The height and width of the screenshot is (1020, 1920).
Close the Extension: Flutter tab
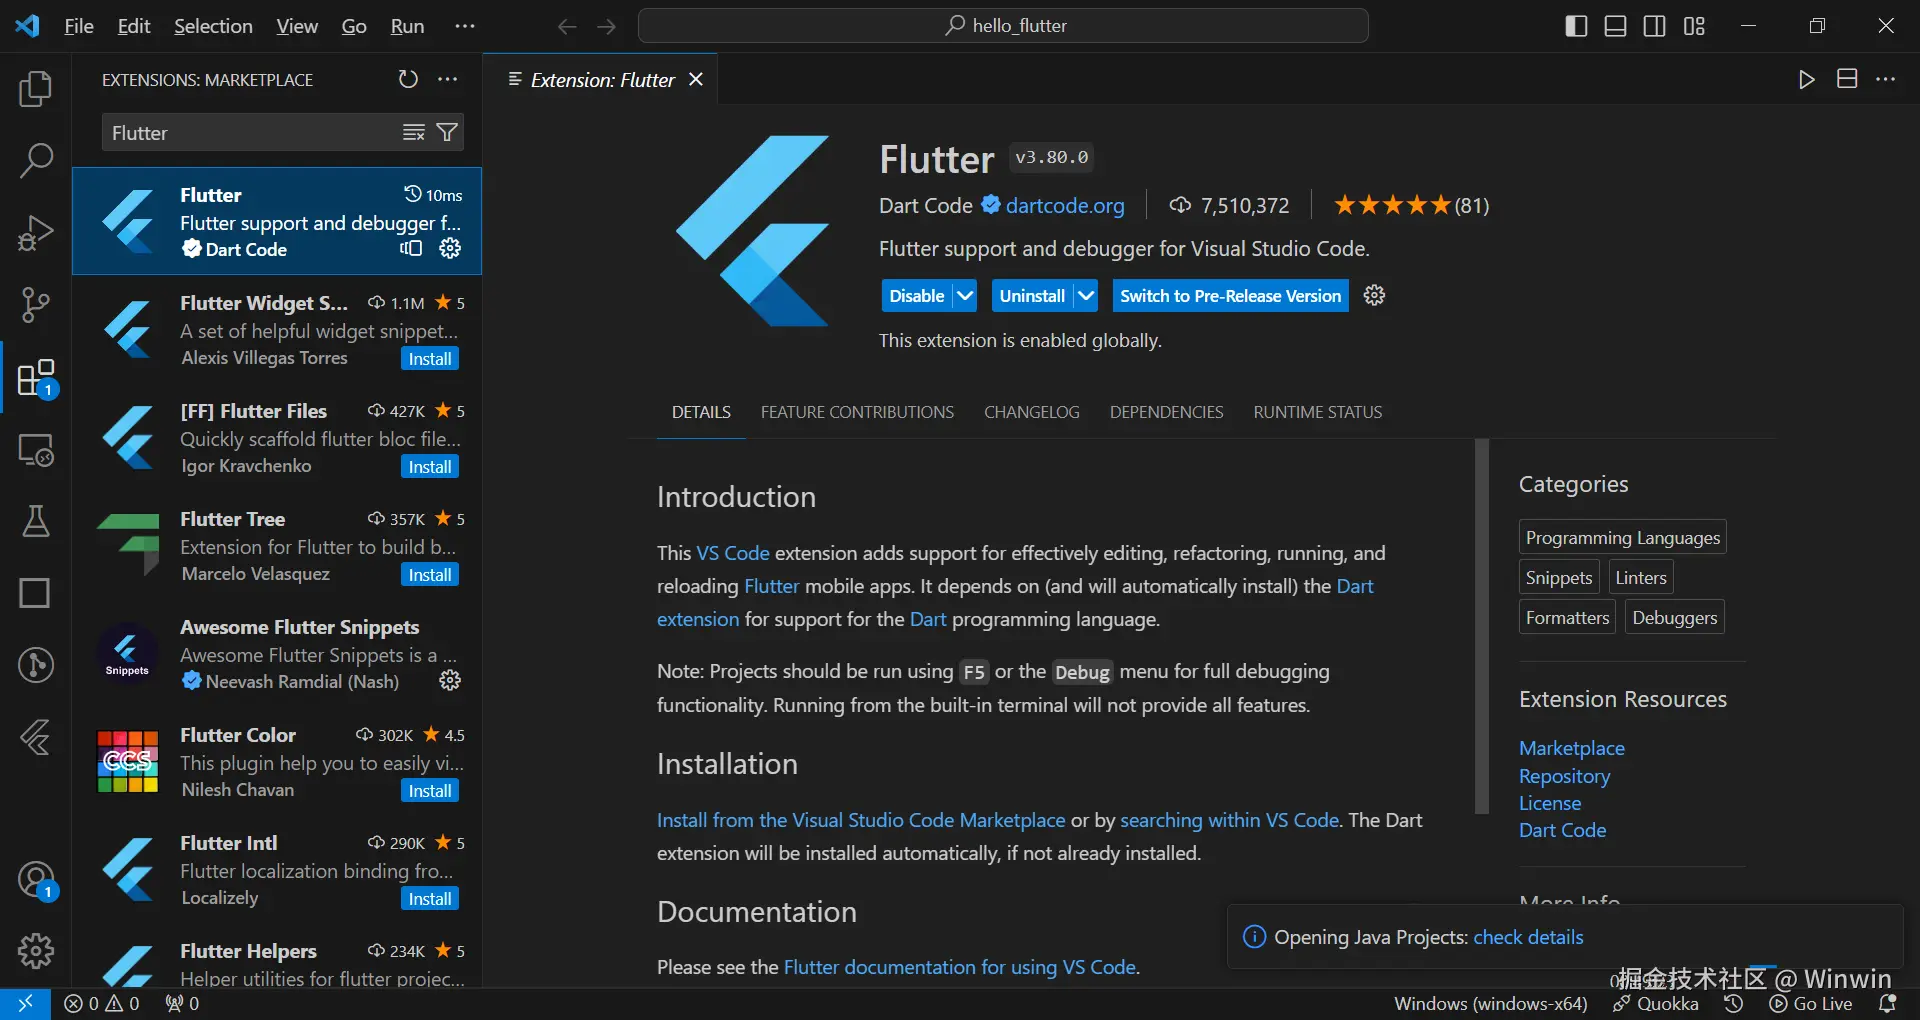coord(696,80)
